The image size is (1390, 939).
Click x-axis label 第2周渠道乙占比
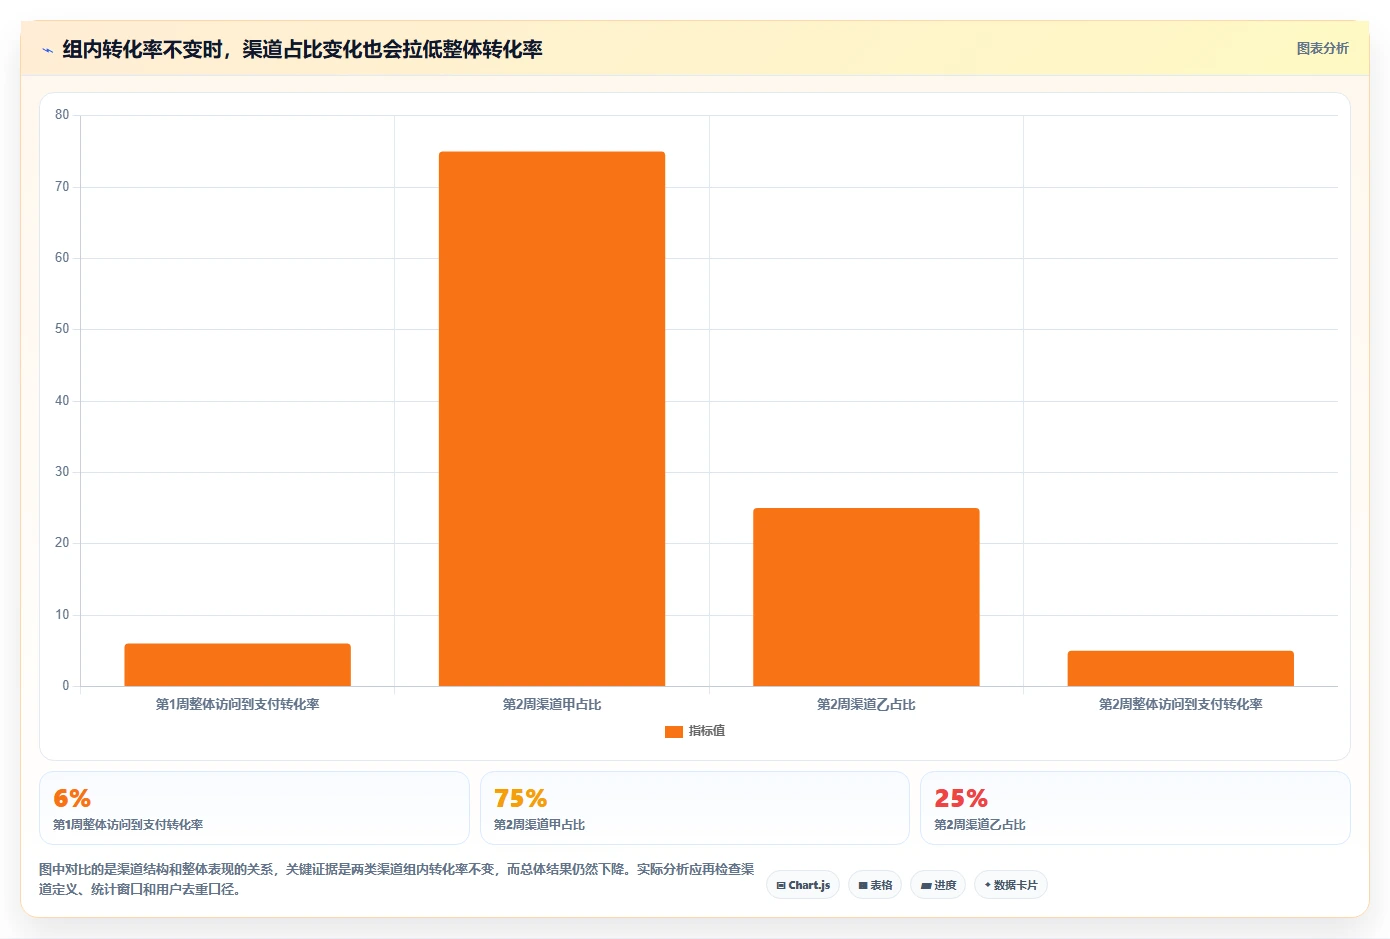click(866, 704)
